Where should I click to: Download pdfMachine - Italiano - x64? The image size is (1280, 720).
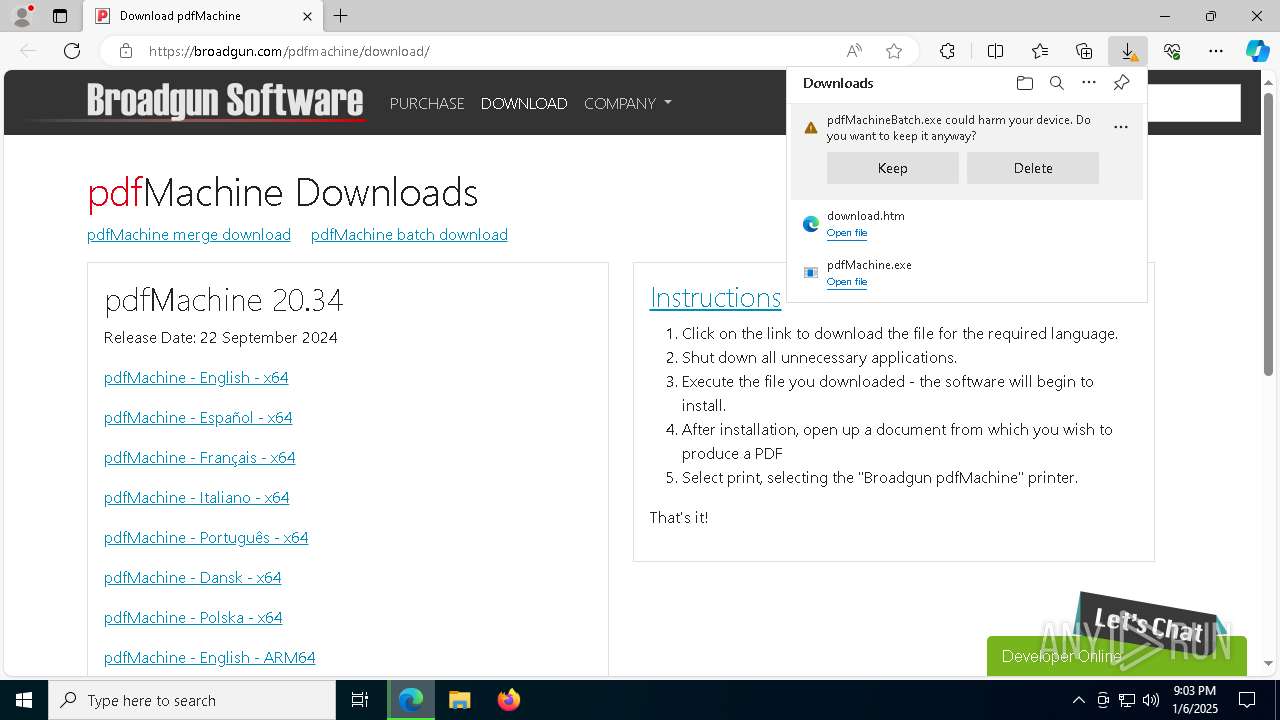point(197,497)
